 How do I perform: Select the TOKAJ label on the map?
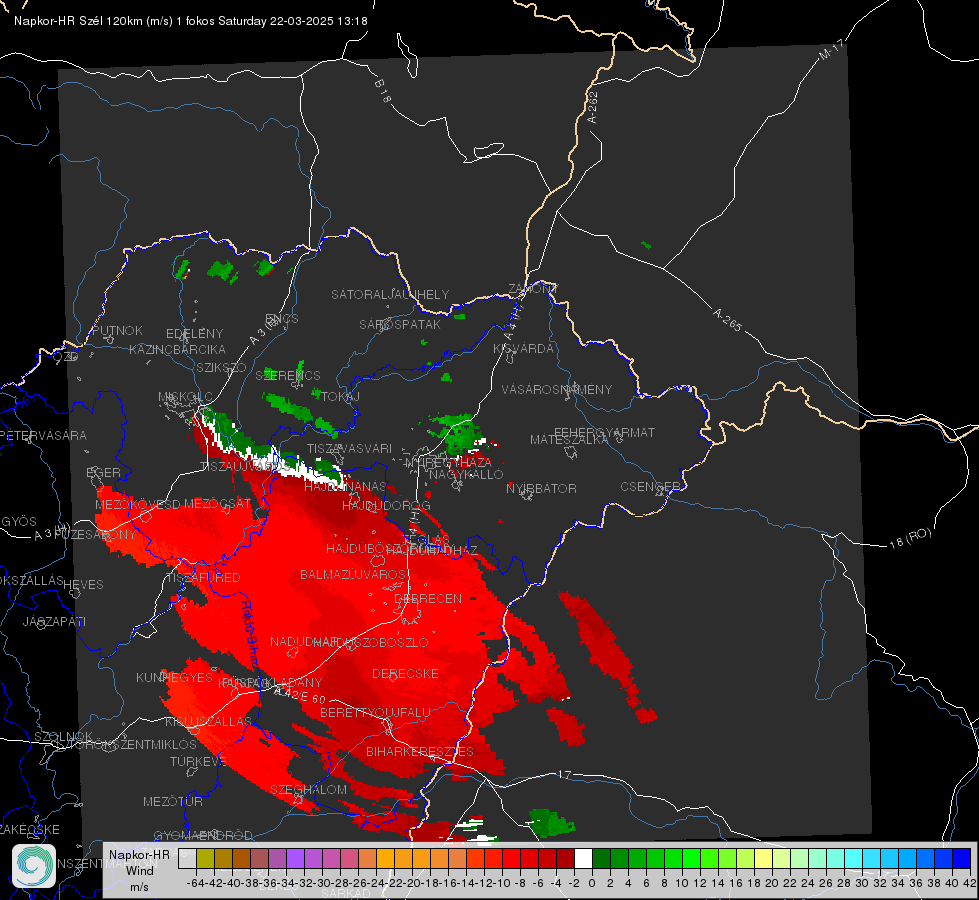(341, 397)
